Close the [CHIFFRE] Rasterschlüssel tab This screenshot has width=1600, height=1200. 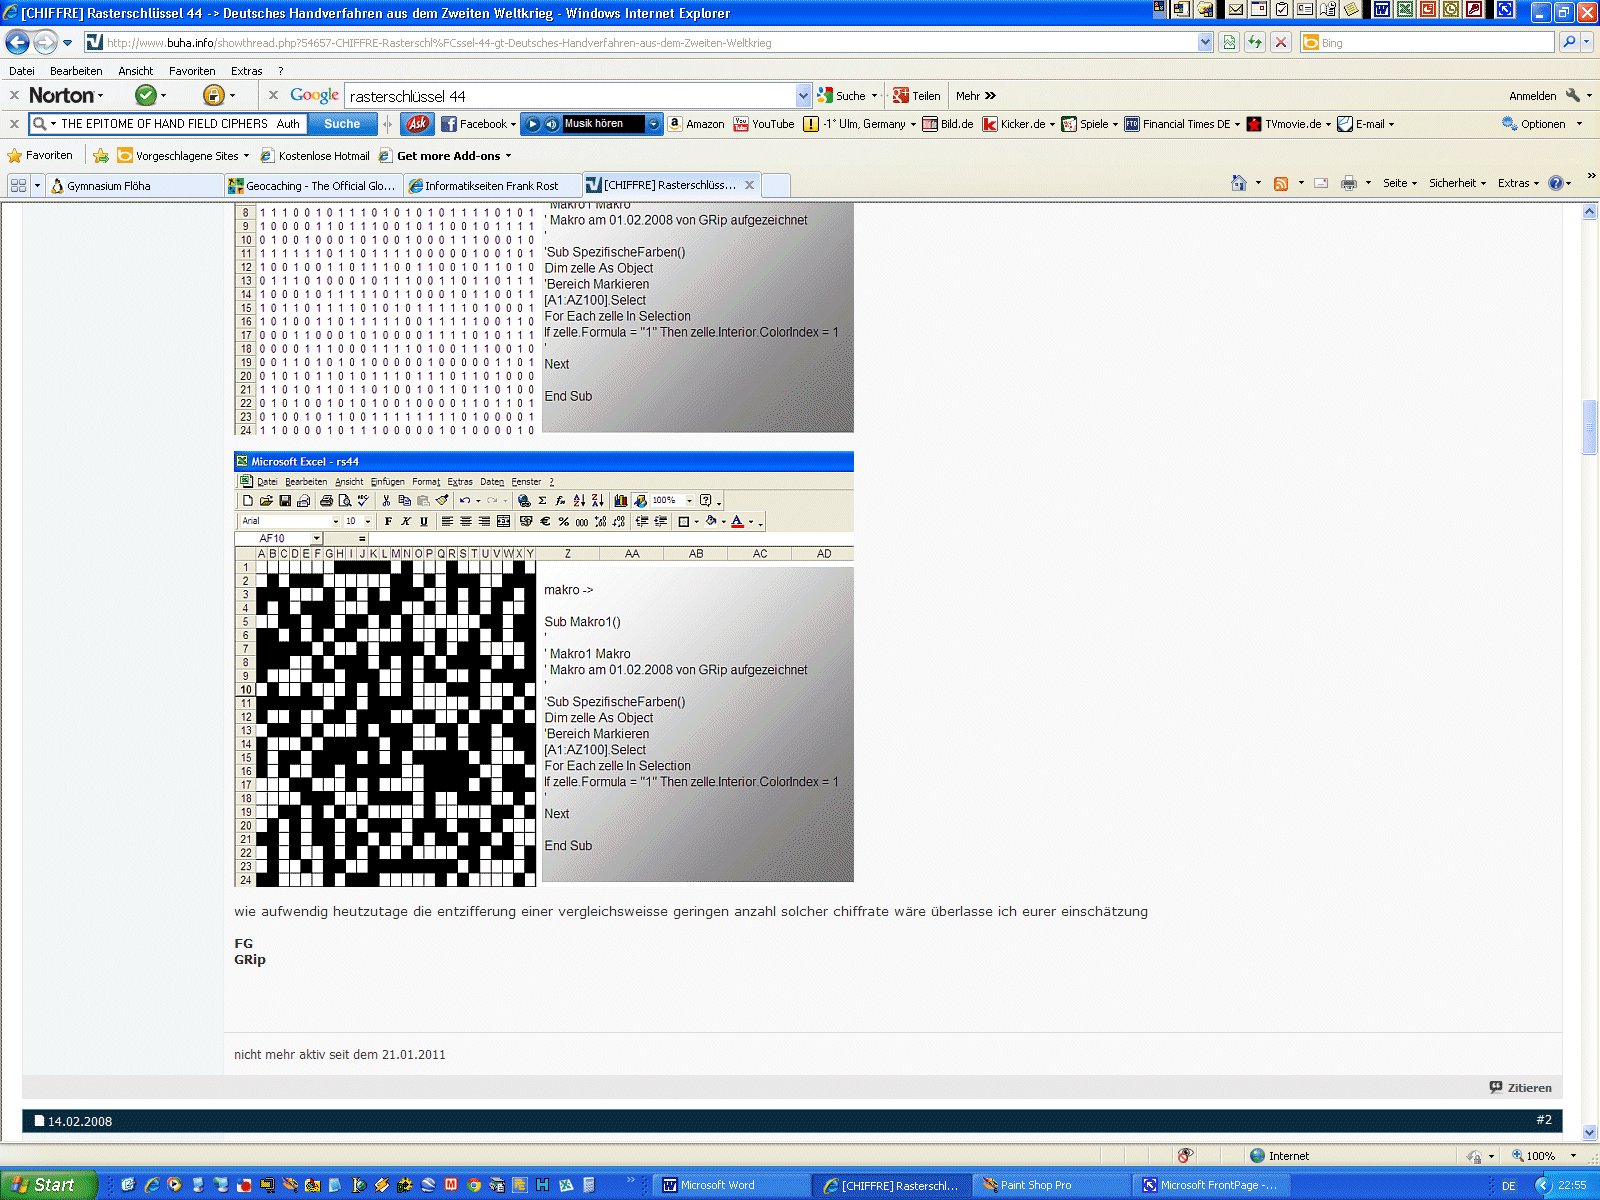(749, 185)
